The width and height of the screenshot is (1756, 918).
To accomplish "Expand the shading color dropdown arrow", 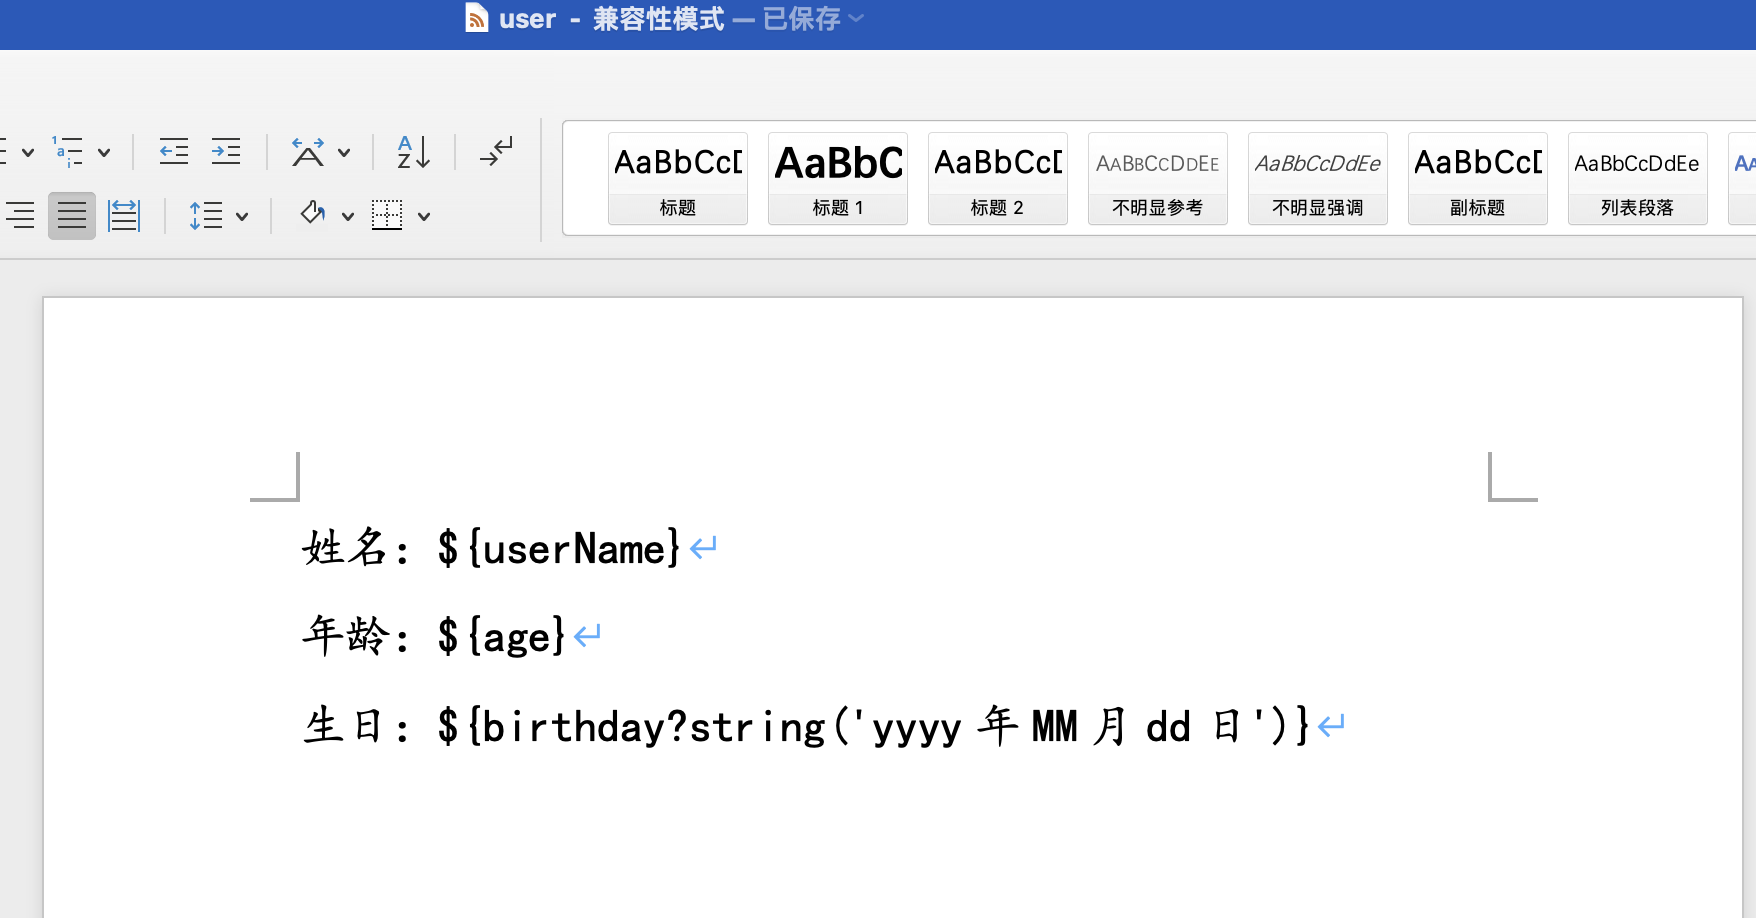I will point(348,216).
